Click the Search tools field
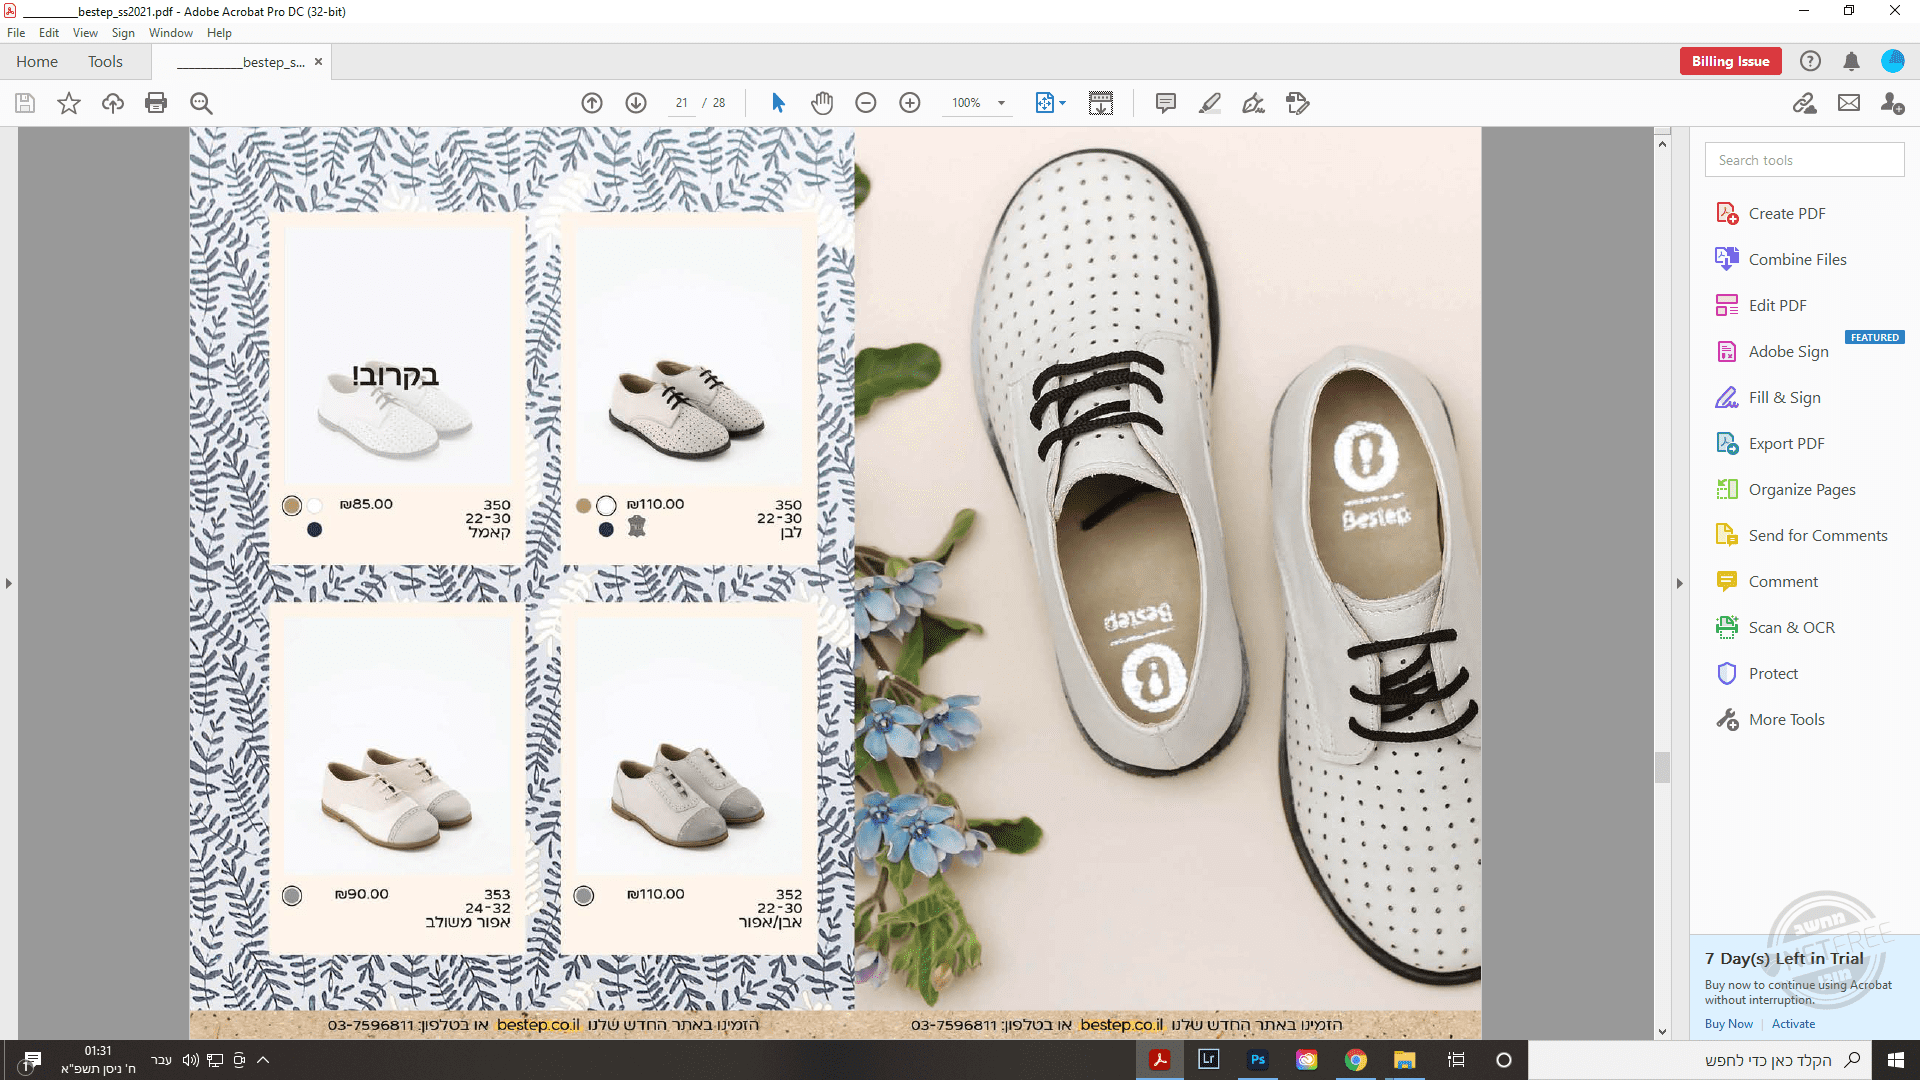Screen dimensions: 1920x1080 click(1804, 160)
